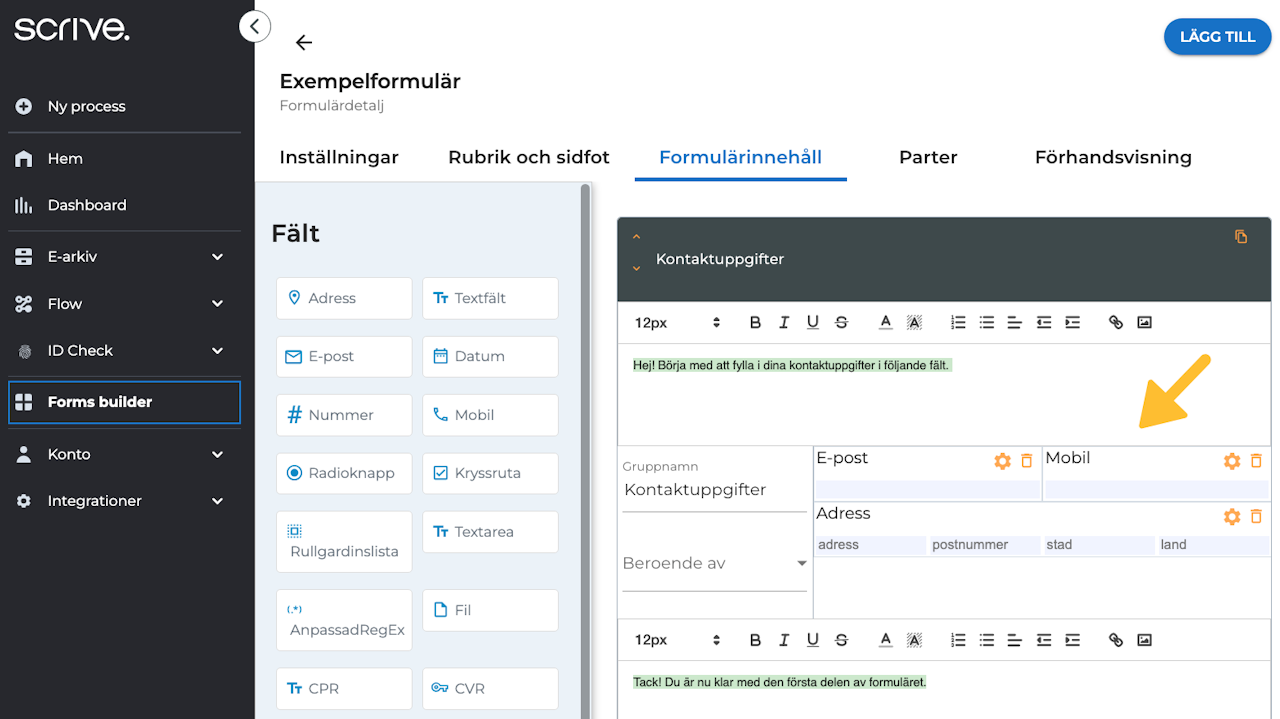Move the Kontaktuppgifter section up with the arrow
1280x719 pixels.
[636, 238]
